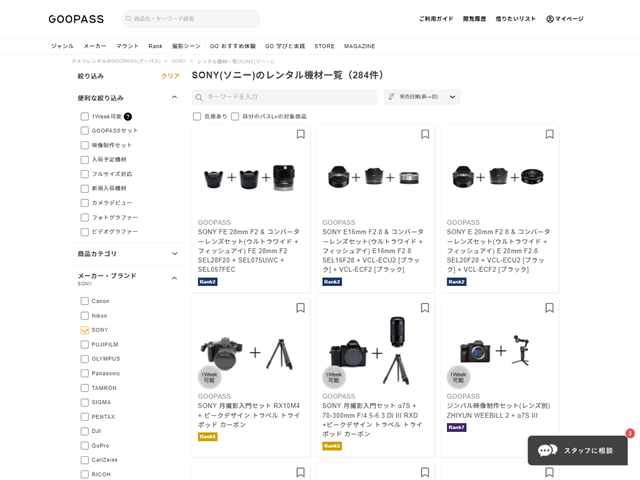Viewport: 640px width, 480px height.
Task: Open the メーカー menu
Action: (x=95, y=46)
